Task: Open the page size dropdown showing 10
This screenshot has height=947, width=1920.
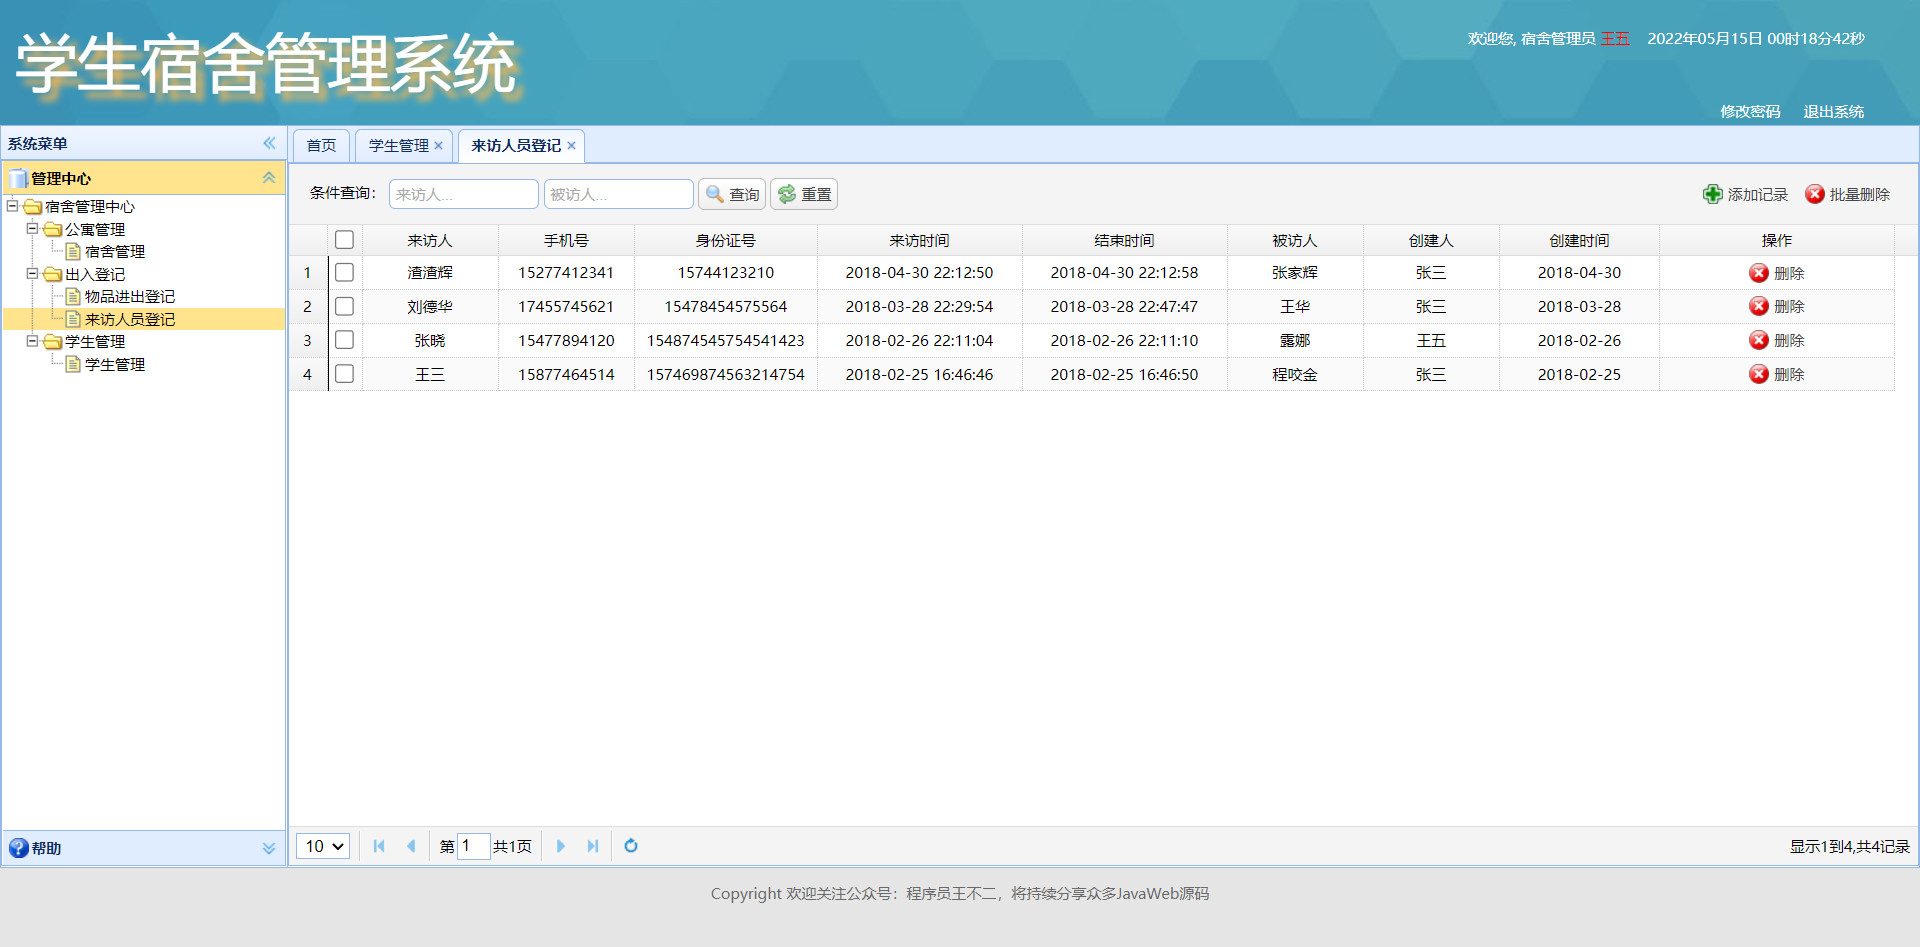Action: [x=321, y=846]
